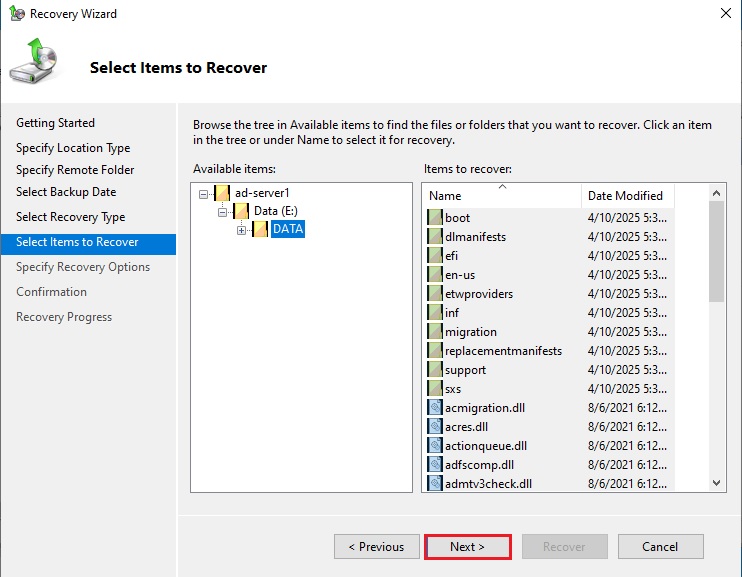Image resolution: width=742 pixels, height=577 pixels.
Task: Sort items by the Name column header
Action: click(500, 196)
